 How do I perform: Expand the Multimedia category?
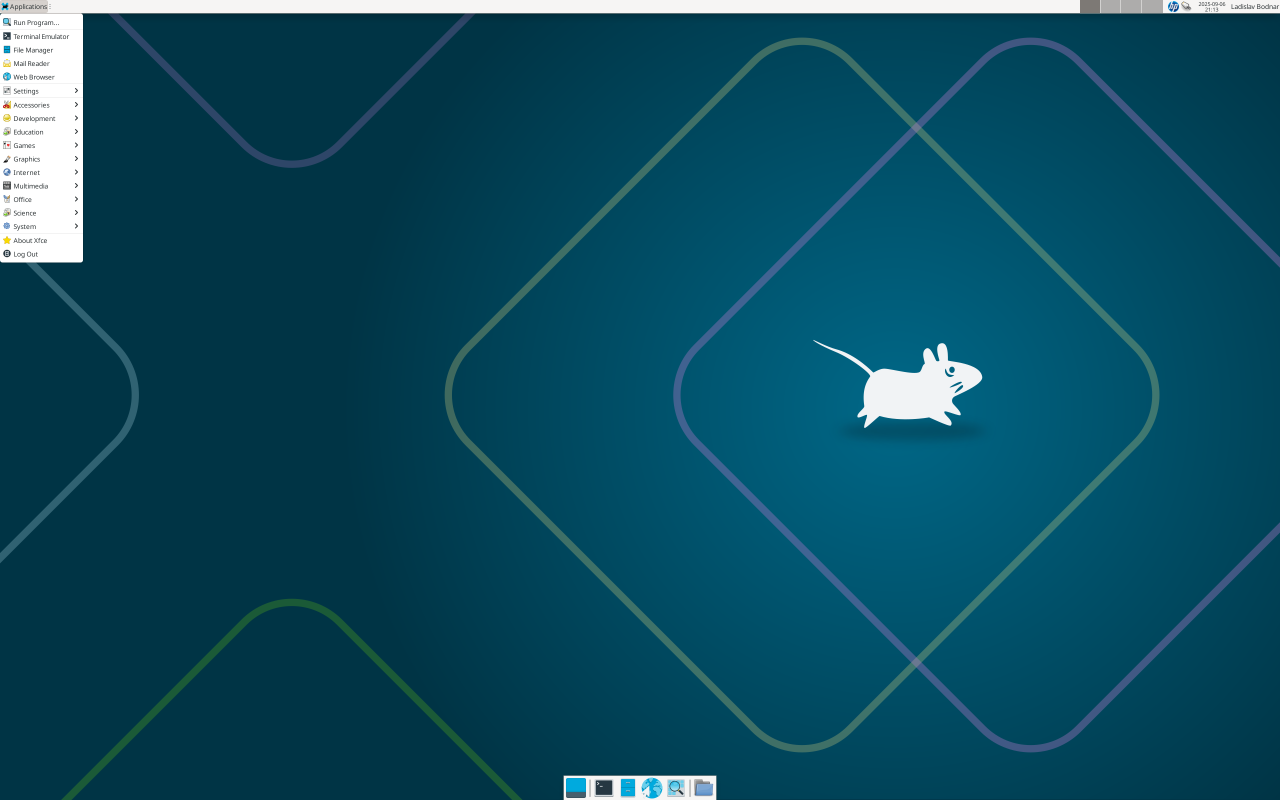41,186
